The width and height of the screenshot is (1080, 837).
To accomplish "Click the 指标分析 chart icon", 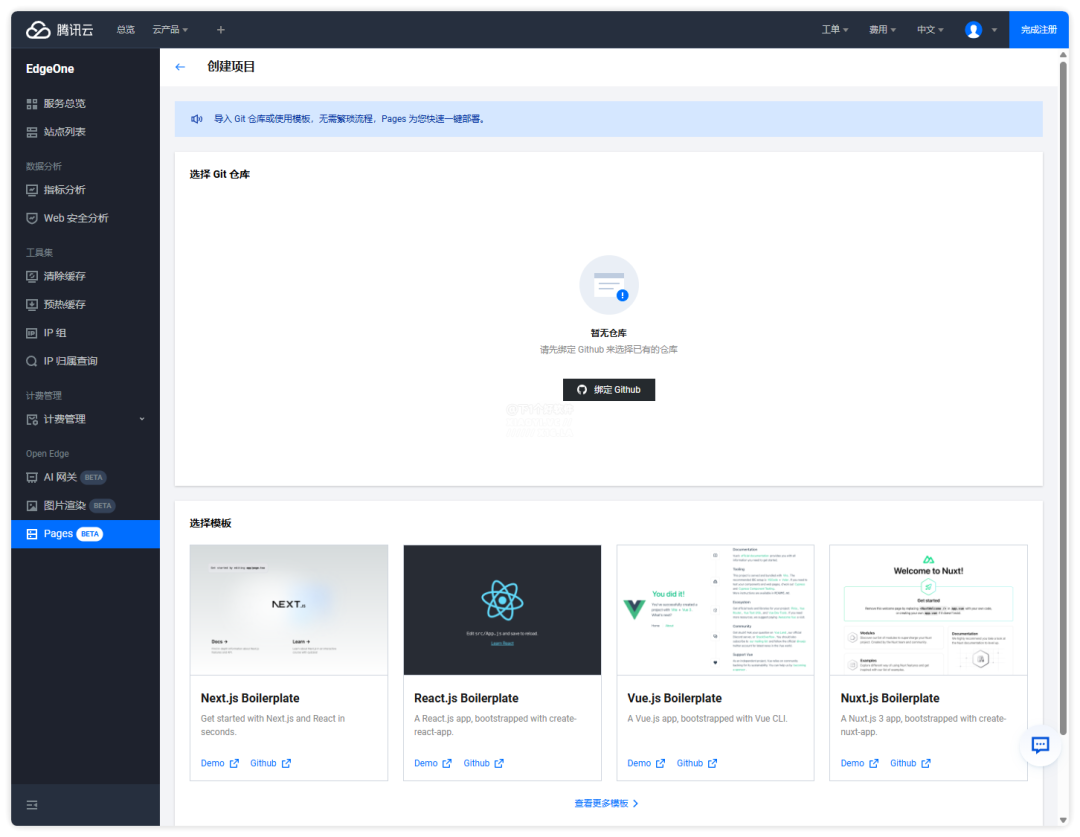I will click(32, 190).
